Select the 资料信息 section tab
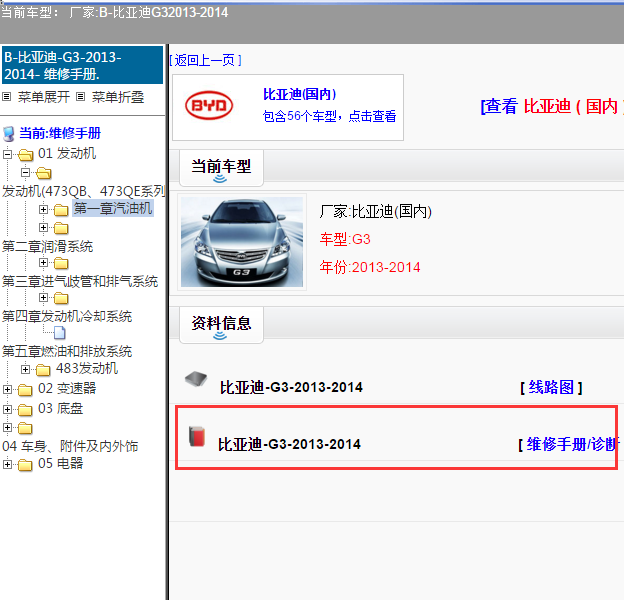Viewport: 624px width, 600px height. pos(221,325)
